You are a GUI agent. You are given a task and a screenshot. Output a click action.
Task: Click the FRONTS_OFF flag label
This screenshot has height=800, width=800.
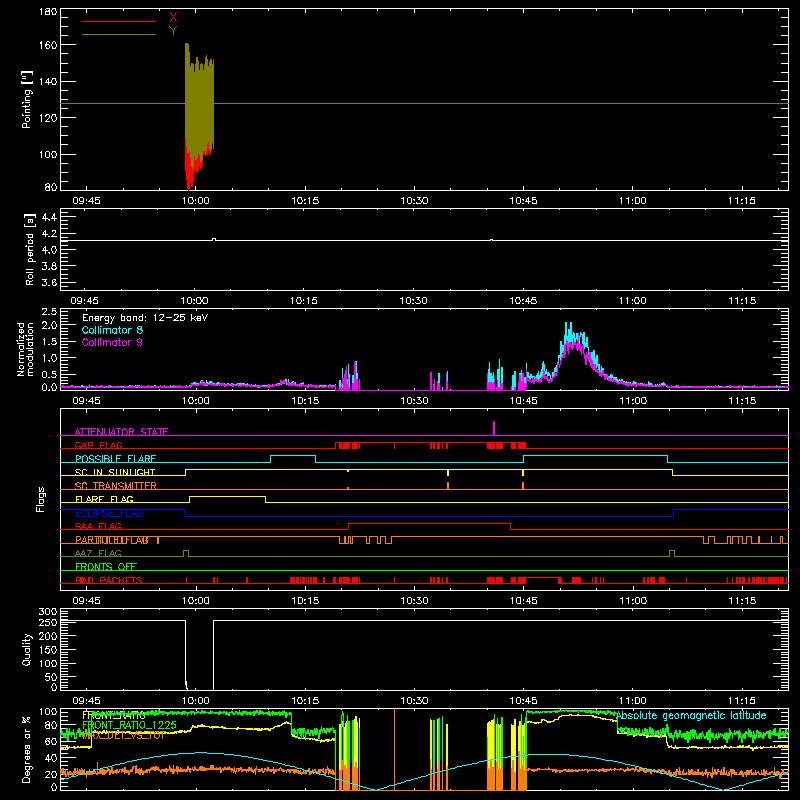click(106, 566)
